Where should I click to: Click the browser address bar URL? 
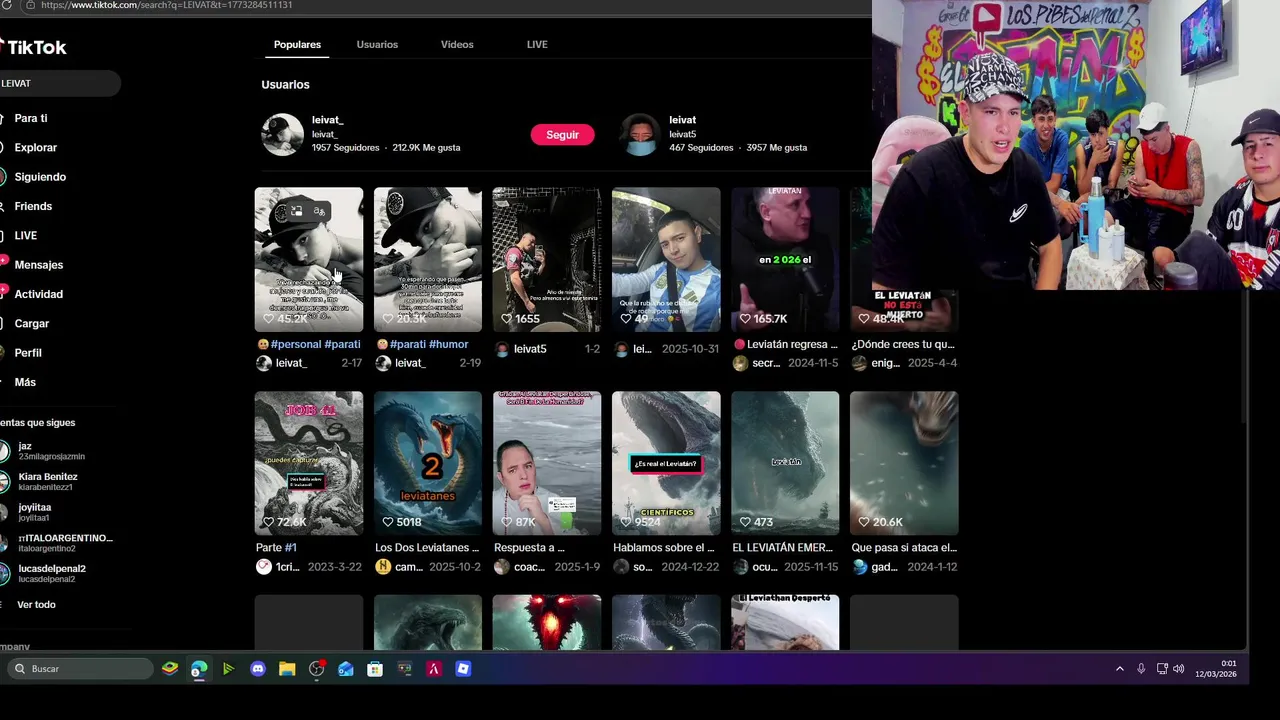pos(167,5)
